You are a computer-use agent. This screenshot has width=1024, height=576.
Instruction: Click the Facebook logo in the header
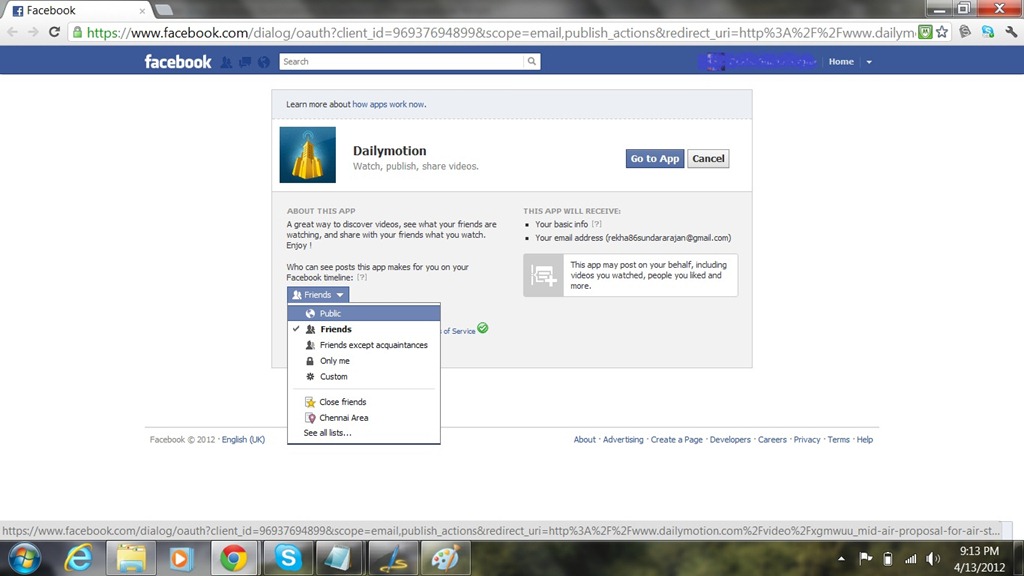(x=178, y=62)
